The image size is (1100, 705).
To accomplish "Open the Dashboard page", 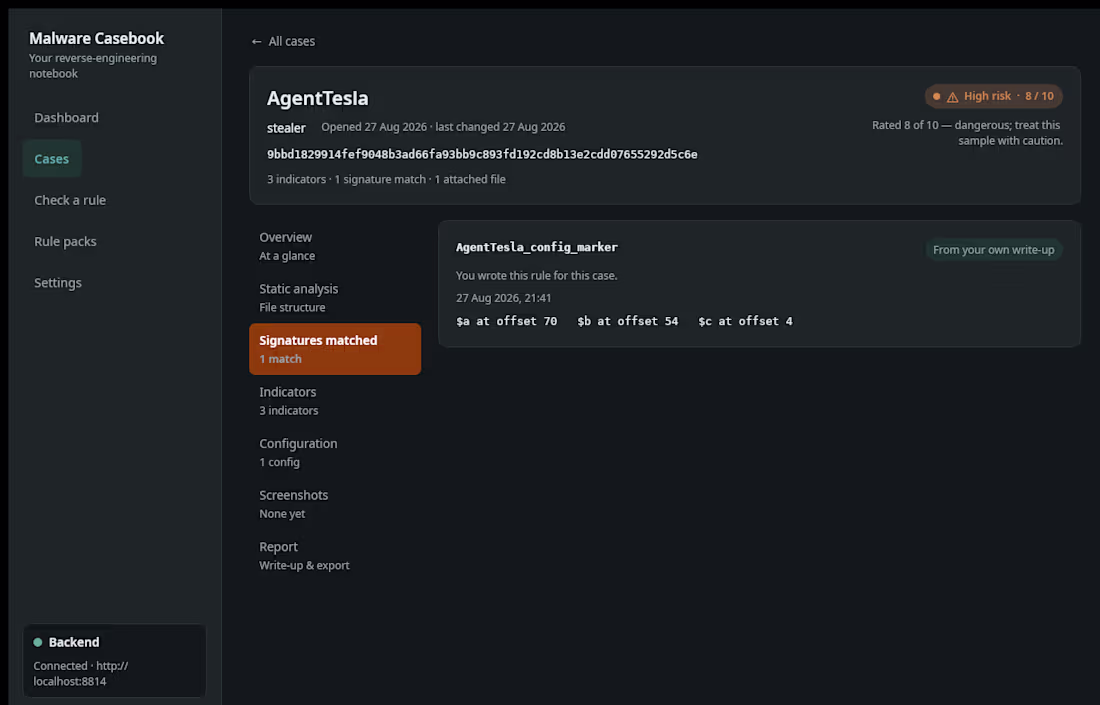I will tap(67, 118).
